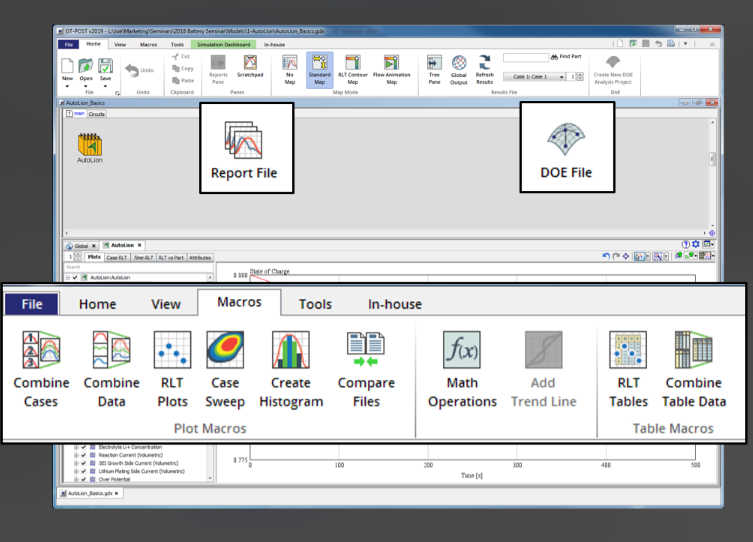Expand the SEI Growth Side Current node
The height and width of the screenshot is (542, 753).
pos(77,462)
